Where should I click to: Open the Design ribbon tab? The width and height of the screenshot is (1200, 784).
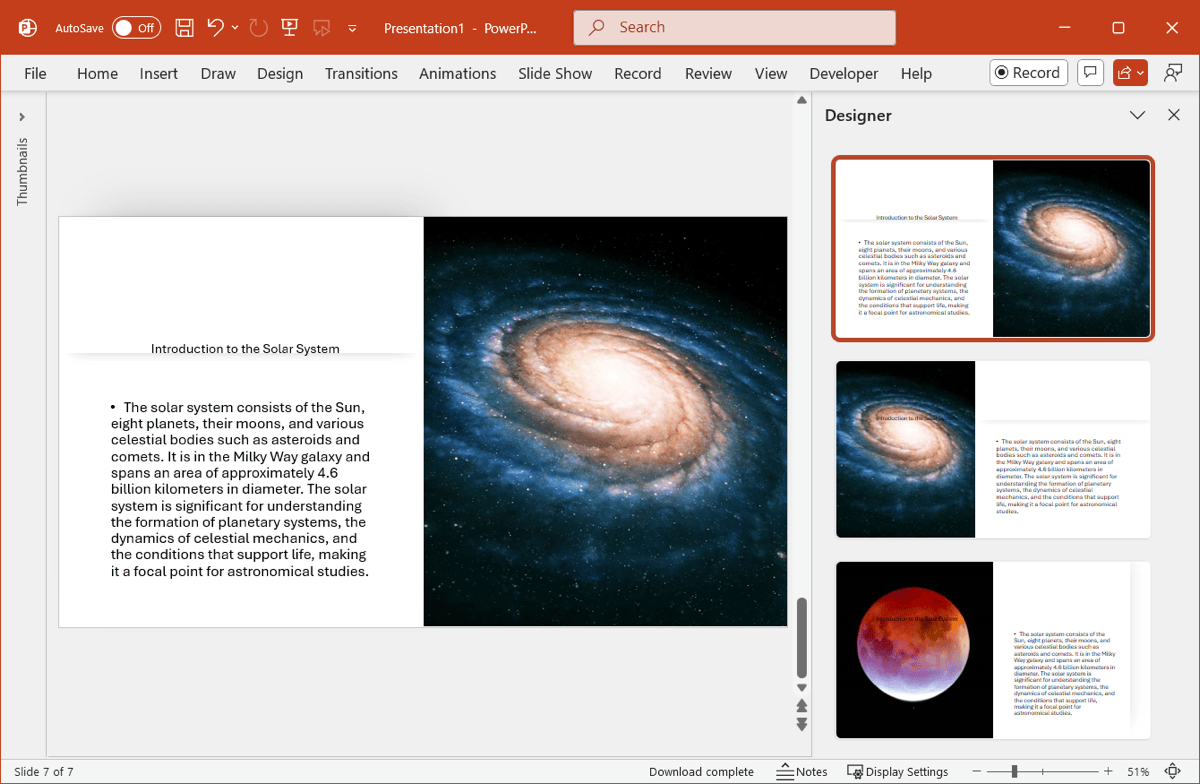(x=280, y=73)
